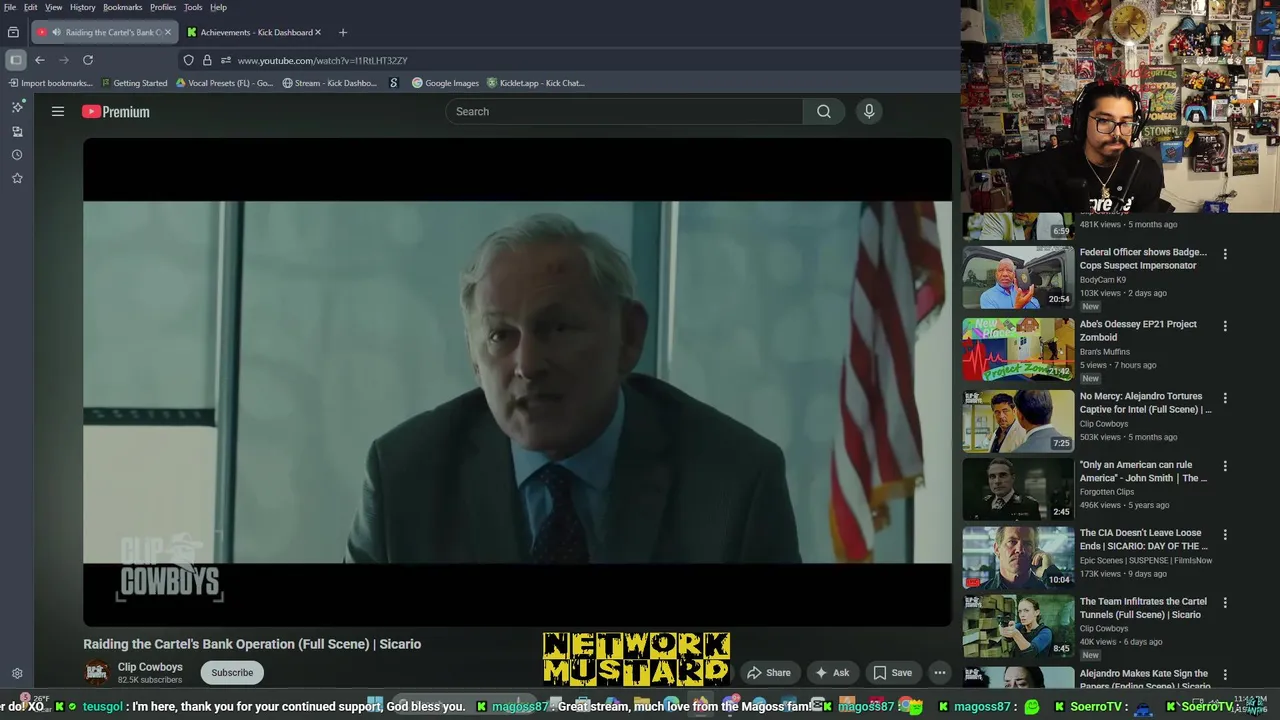Image resolution: width=1280 pixels, height=720 pixels.
Task: Switch to Achievements - Kick Dashboard tab
Action: tap(255, 32)
